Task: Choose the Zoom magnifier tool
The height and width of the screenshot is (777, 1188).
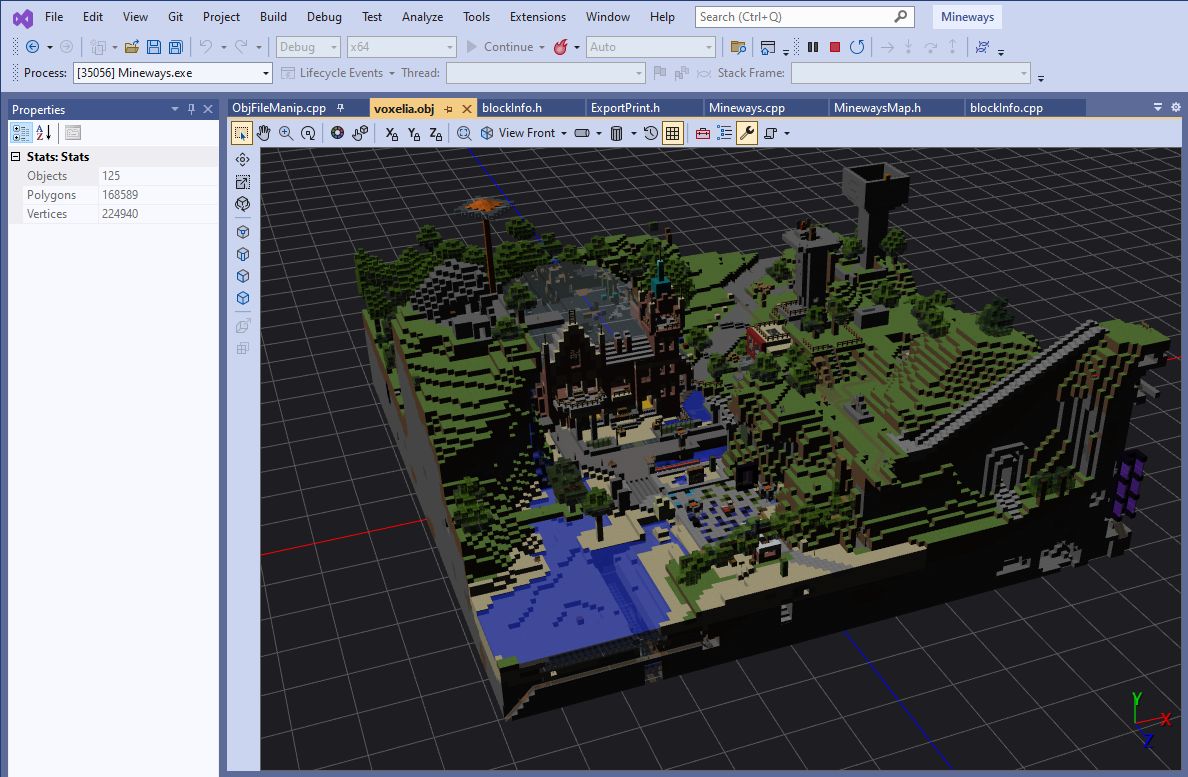Action: [286, 133]
